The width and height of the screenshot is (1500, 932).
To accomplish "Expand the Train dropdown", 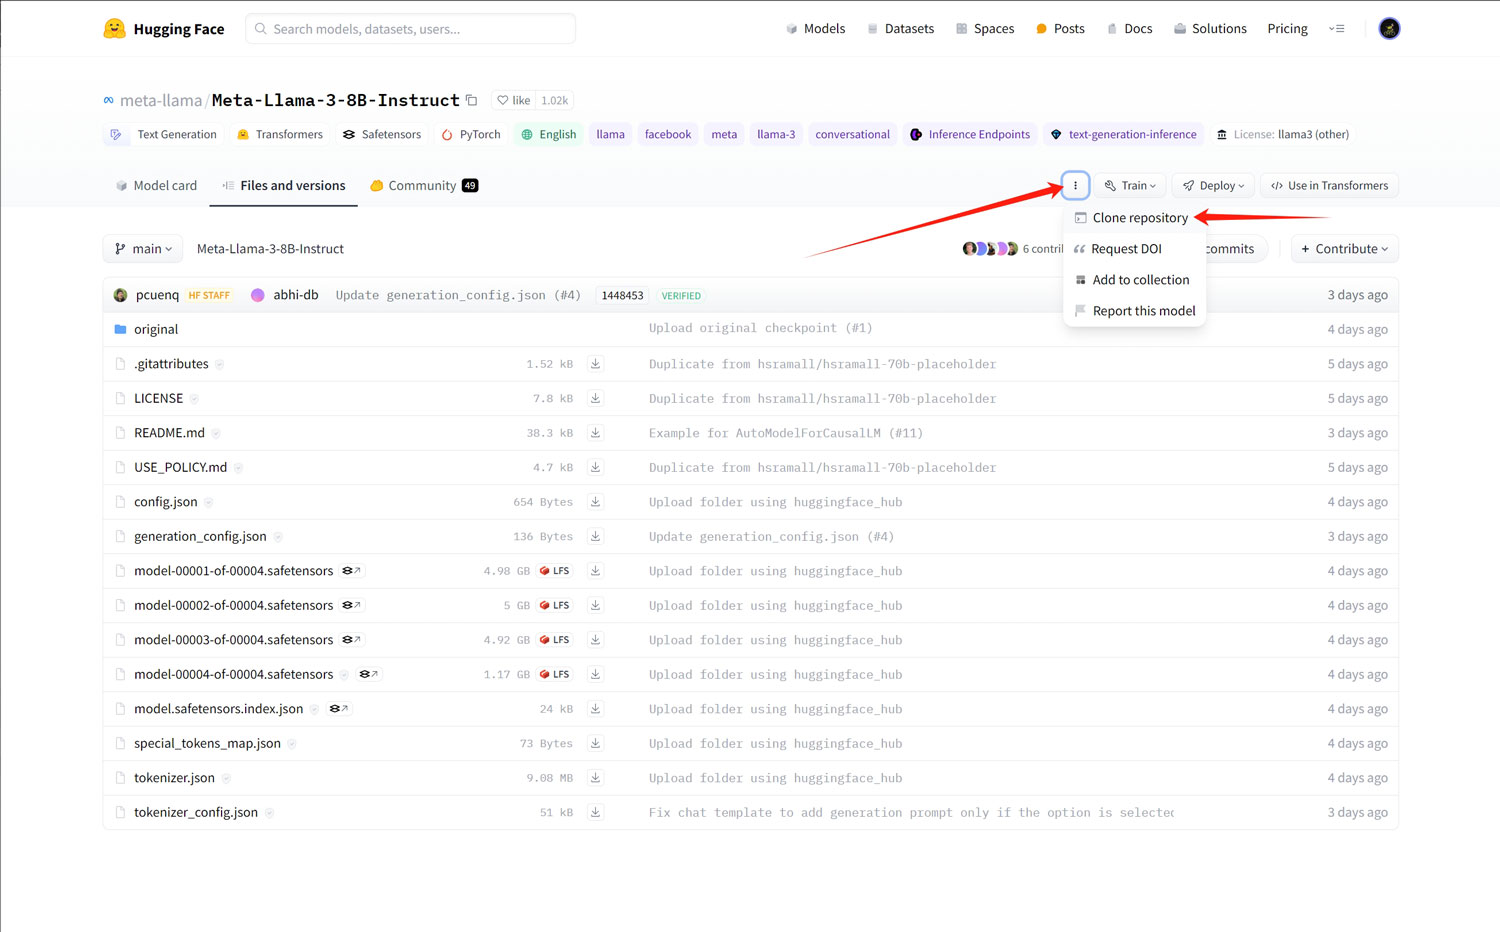I will pos(1130,185).
